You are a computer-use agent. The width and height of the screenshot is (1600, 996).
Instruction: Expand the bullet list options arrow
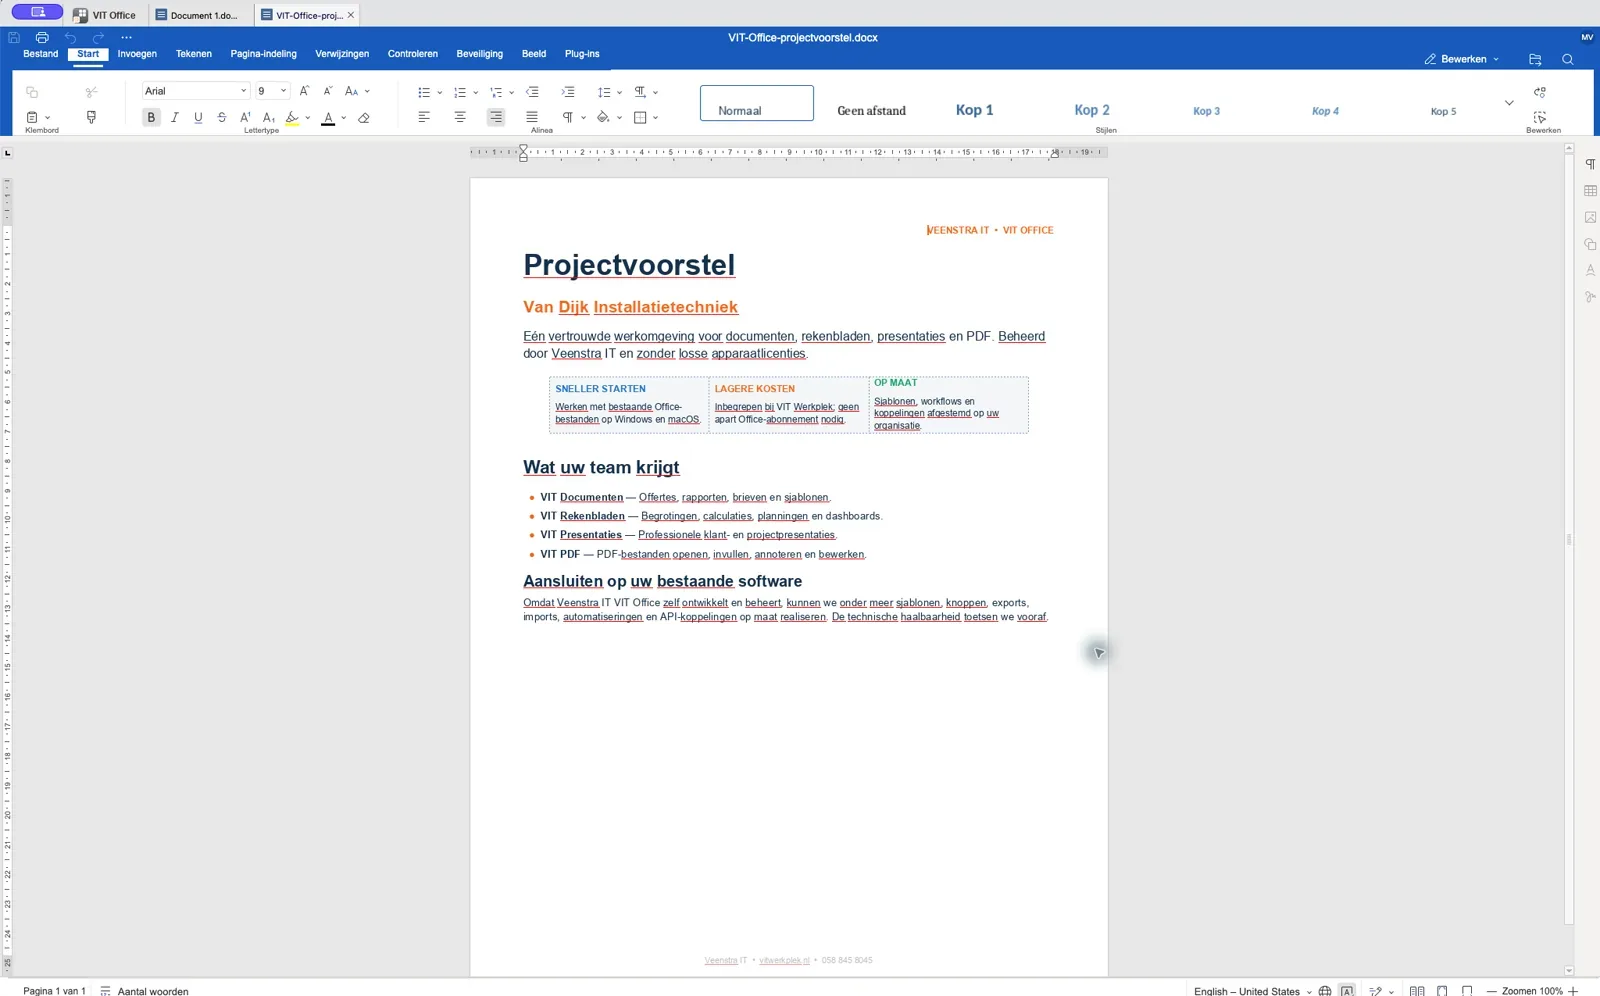point(440,93)
